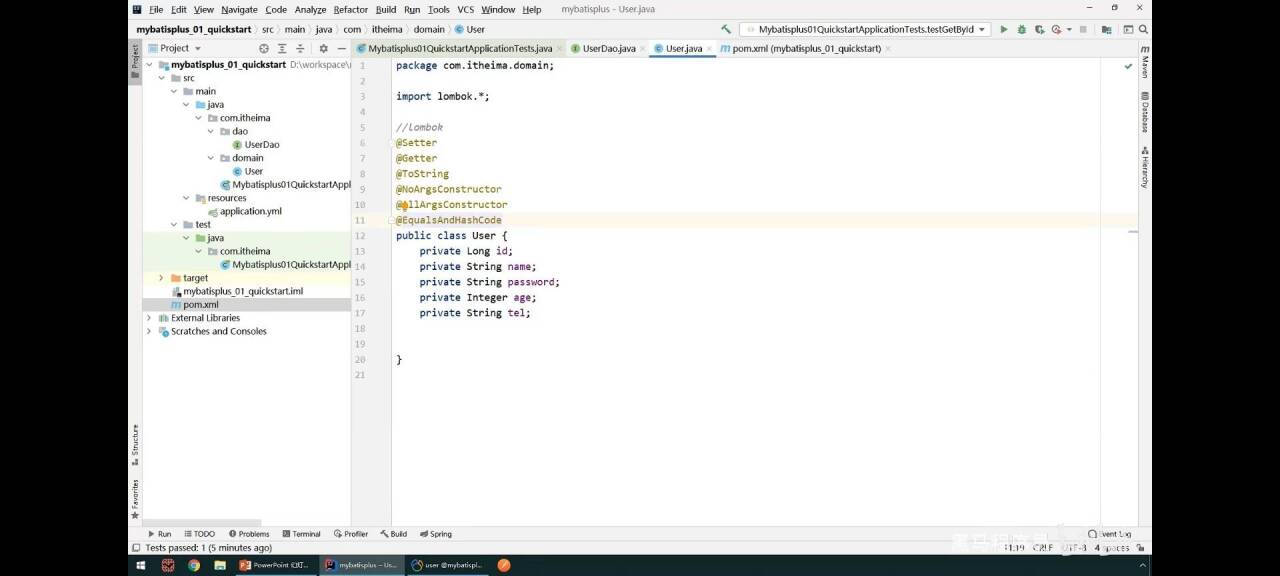Open the Spring tool window
The image size is (1280, 576).
coord(436,534)
